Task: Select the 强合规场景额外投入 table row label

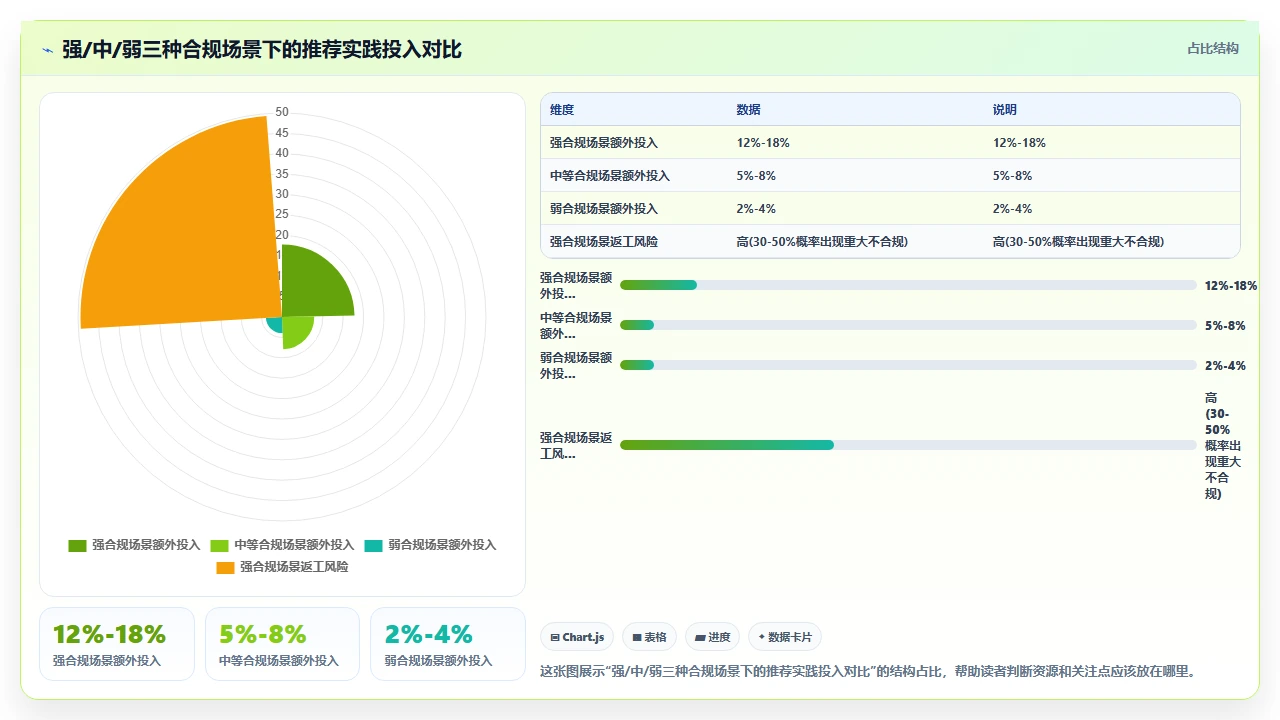Action: [x=604, y=143]
